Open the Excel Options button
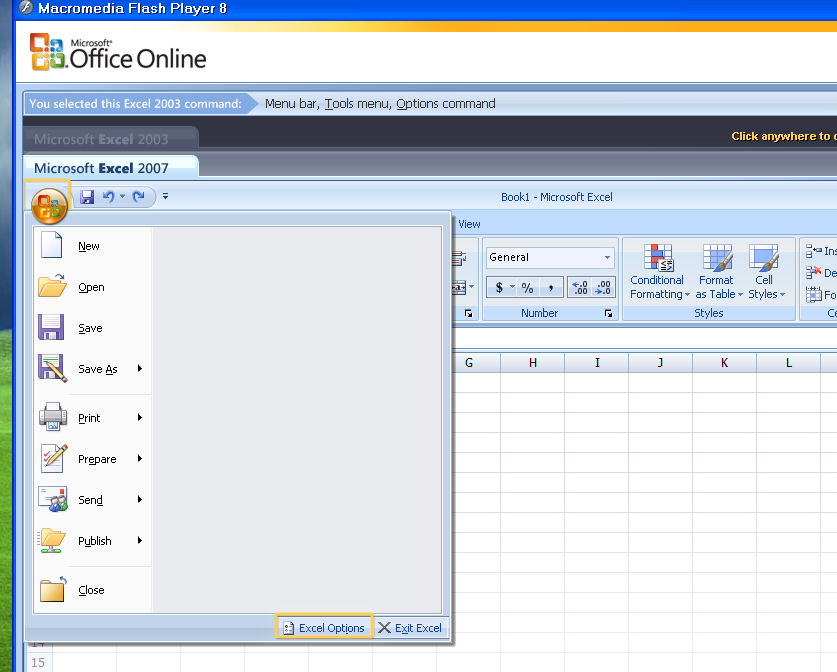Viewport: 837px width, 672px height. tap(324, 628)
